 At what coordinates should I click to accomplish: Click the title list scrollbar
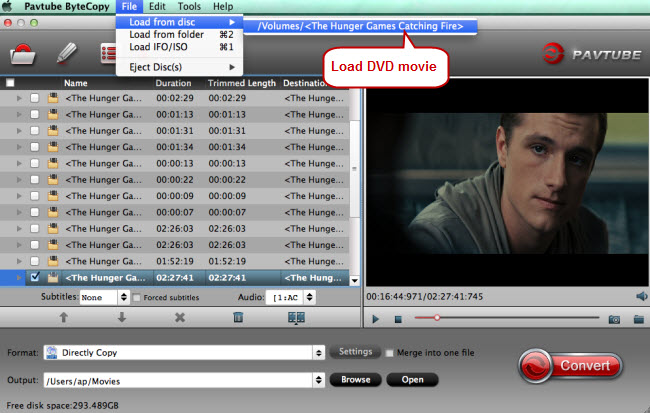tap(354, 169)
